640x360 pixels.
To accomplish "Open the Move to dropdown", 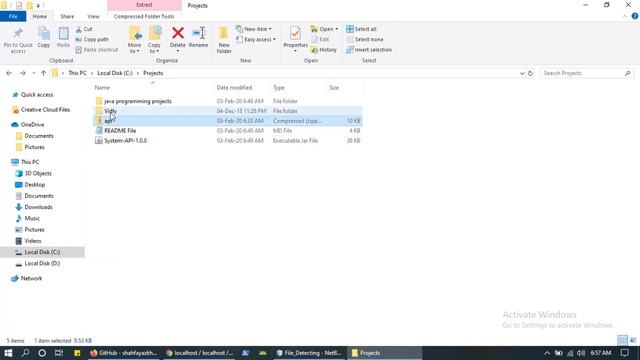I will pyautogui.click(x=135, y=40).
